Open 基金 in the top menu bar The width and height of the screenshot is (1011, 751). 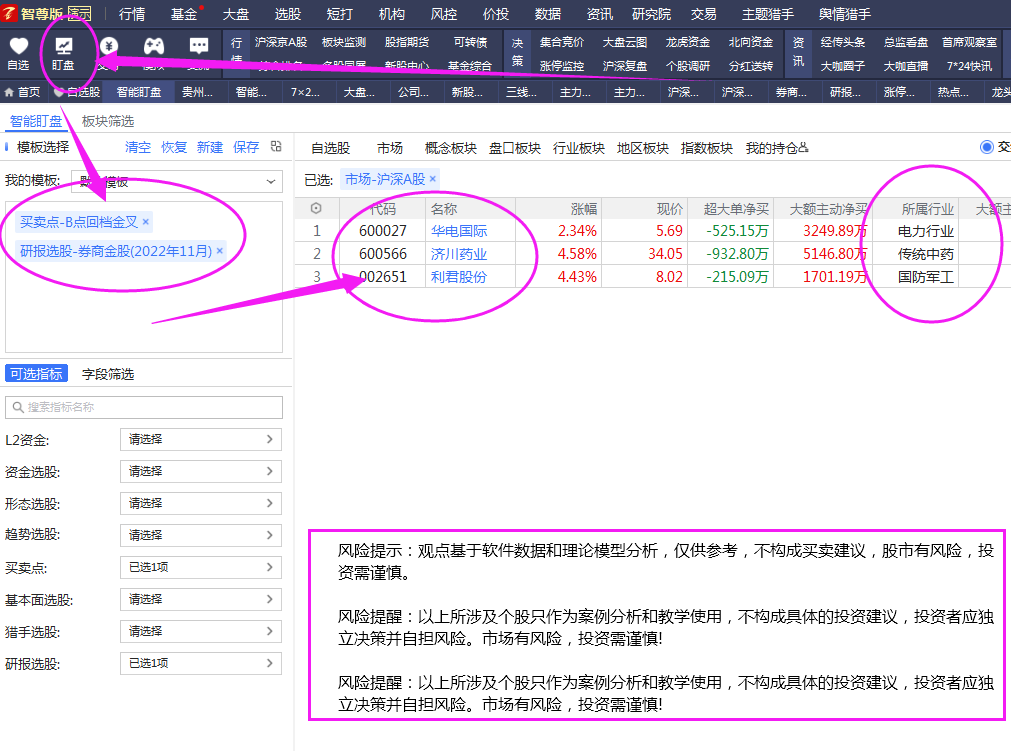click(184, 14)
